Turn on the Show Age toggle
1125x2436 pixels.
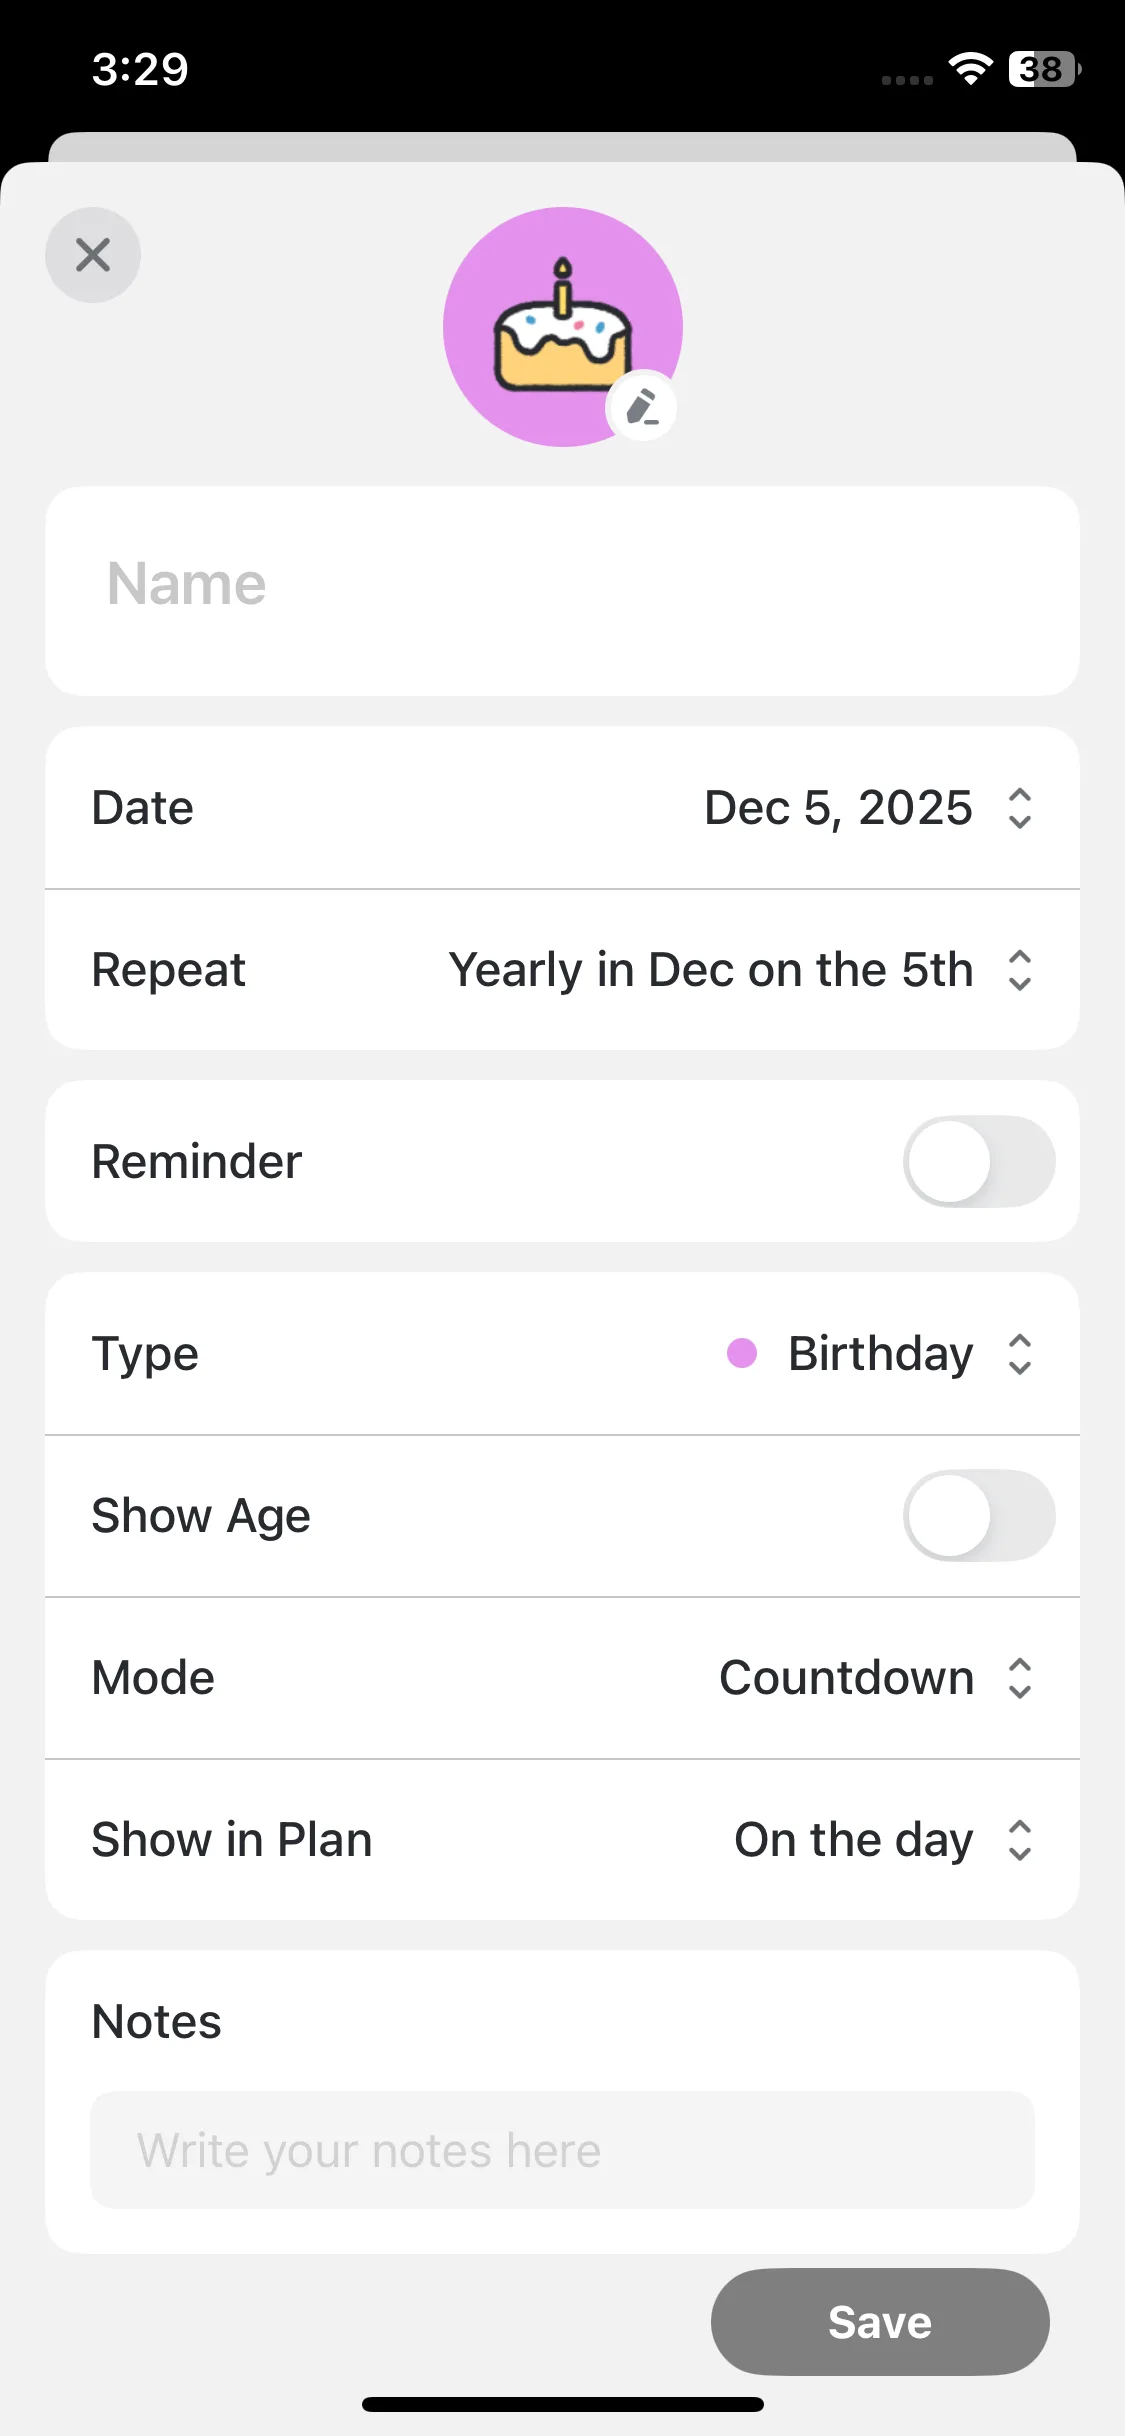click(978, 1515)
